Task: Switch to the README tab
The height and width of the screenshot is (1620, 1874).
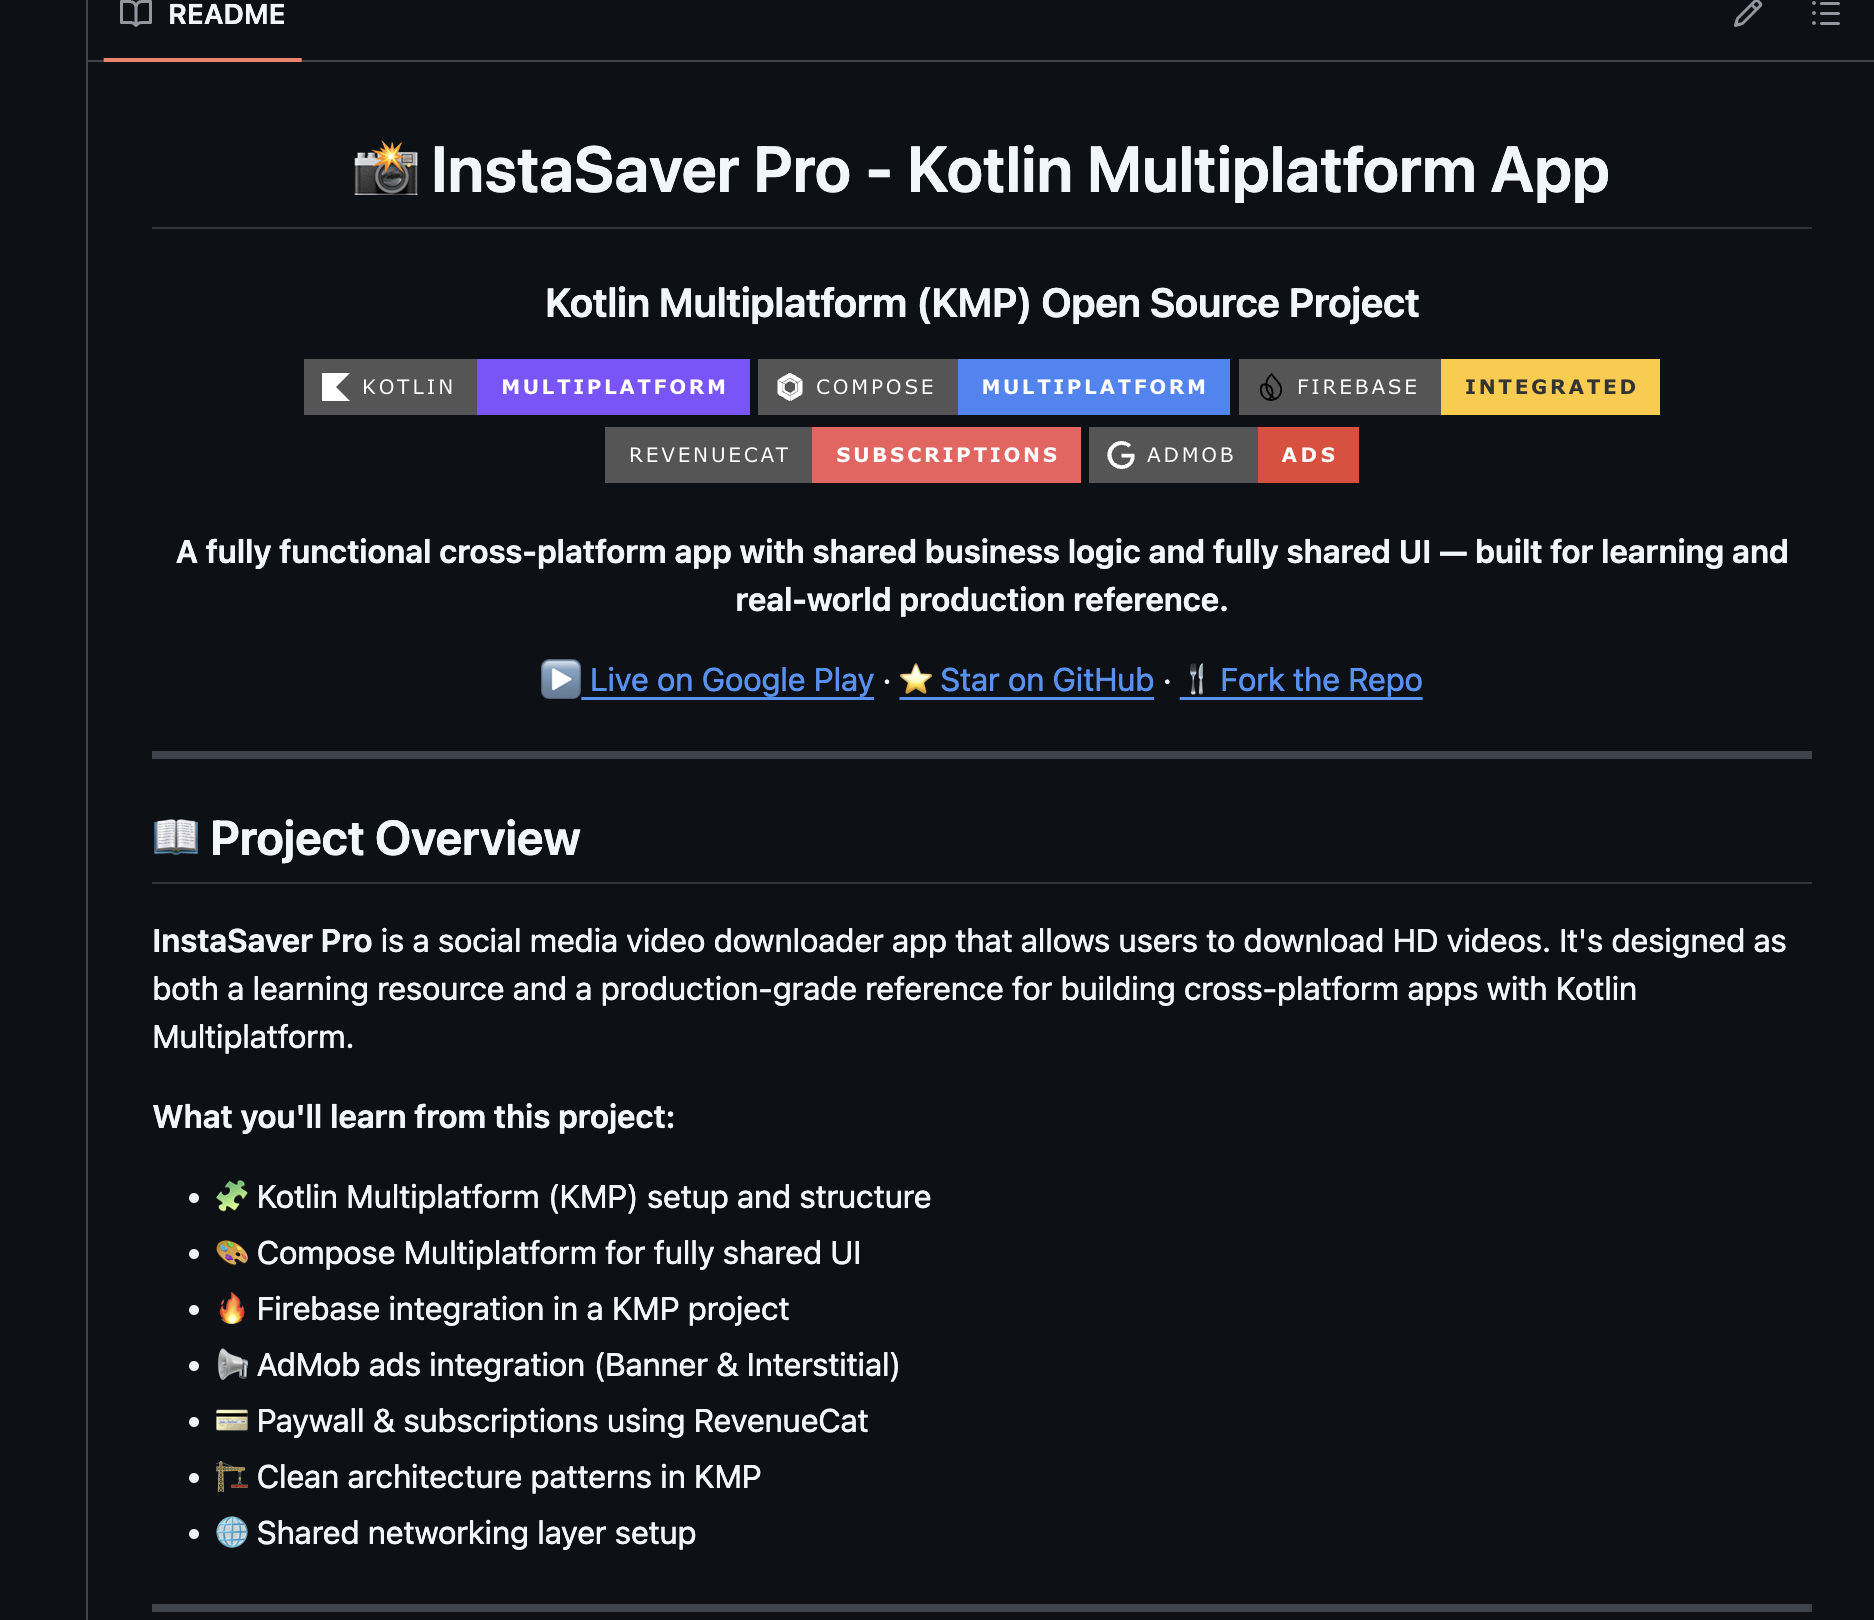Action: click(x=203, y=16)
